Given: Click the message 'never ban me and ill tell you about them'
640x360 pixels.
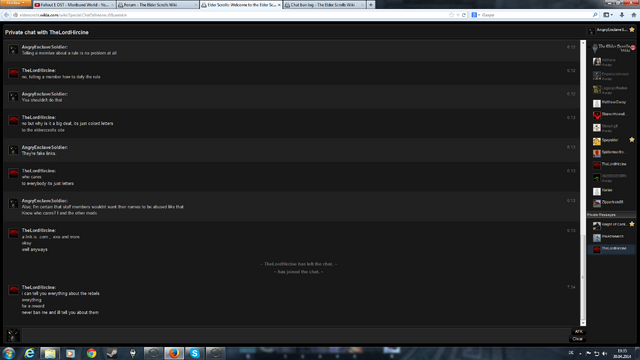Looking at the screenshot, I should 60,313.
